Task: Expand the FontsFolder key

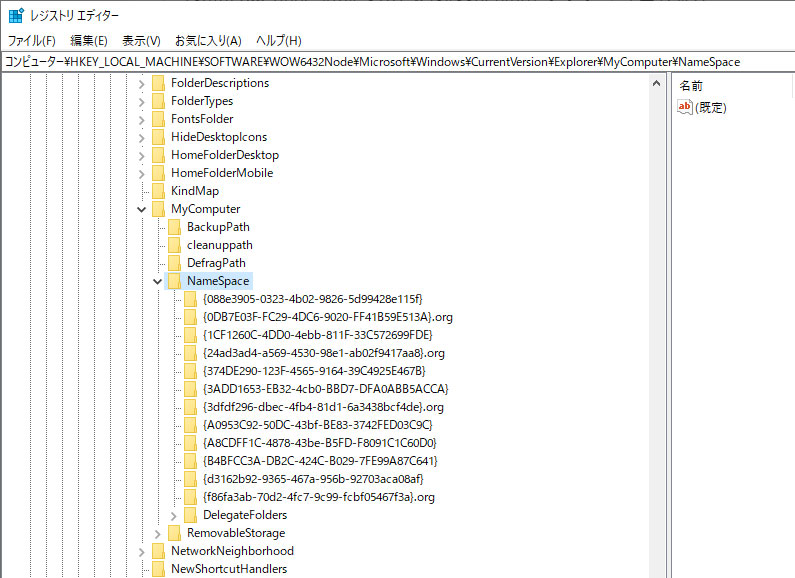Action: point(141,120)
